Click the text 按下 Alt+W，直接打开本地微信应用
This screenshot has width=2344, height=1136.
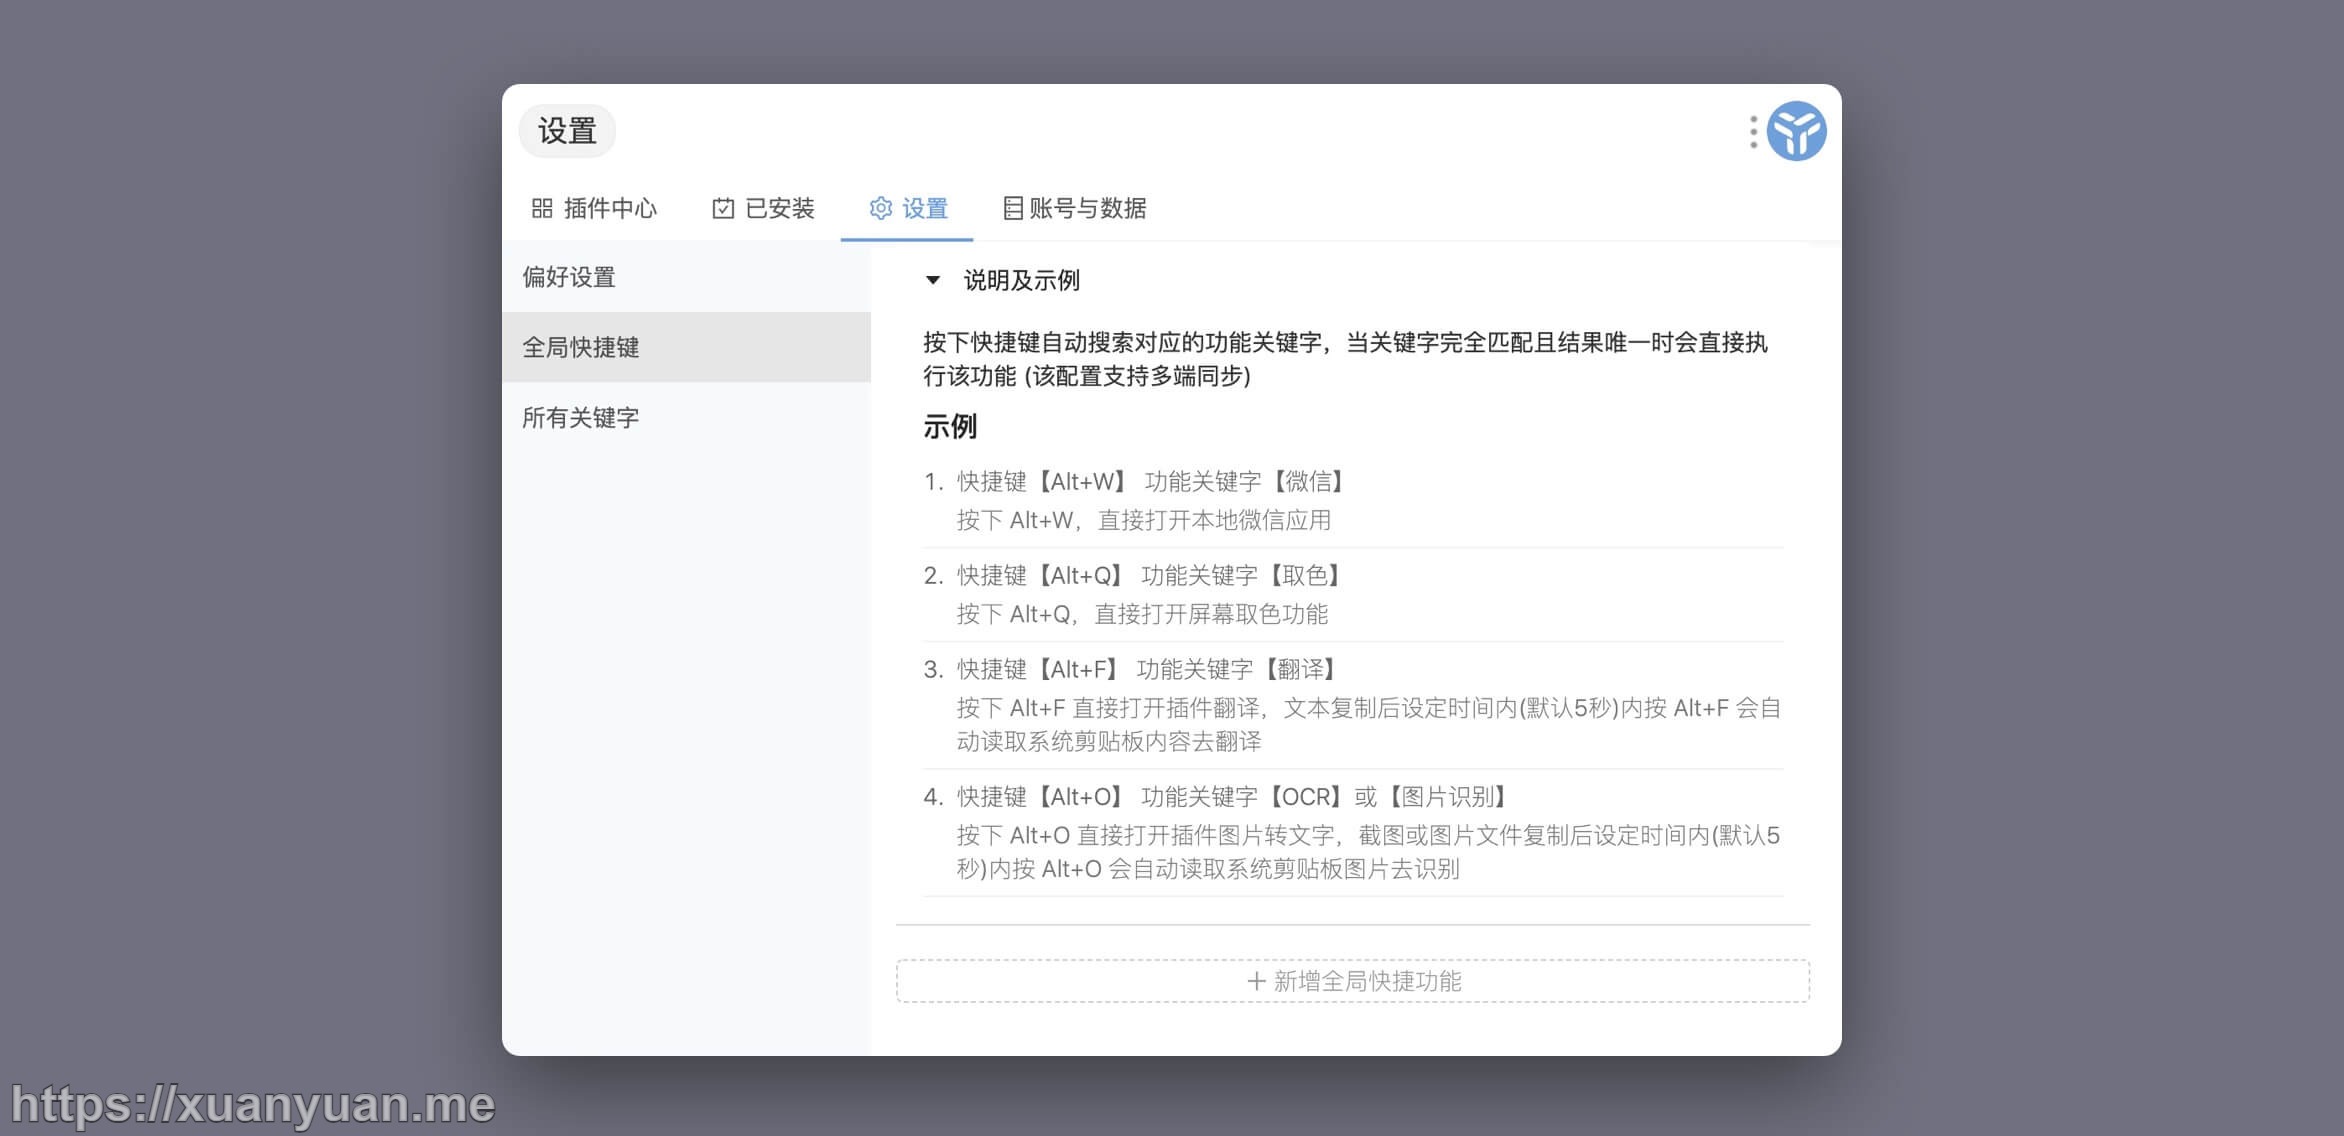1144,520
